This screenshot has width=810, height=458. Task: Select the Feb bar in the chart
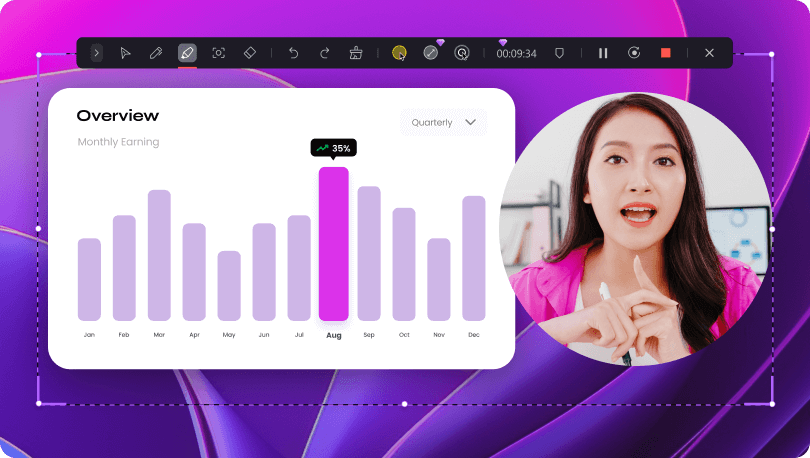coord(124,268)
